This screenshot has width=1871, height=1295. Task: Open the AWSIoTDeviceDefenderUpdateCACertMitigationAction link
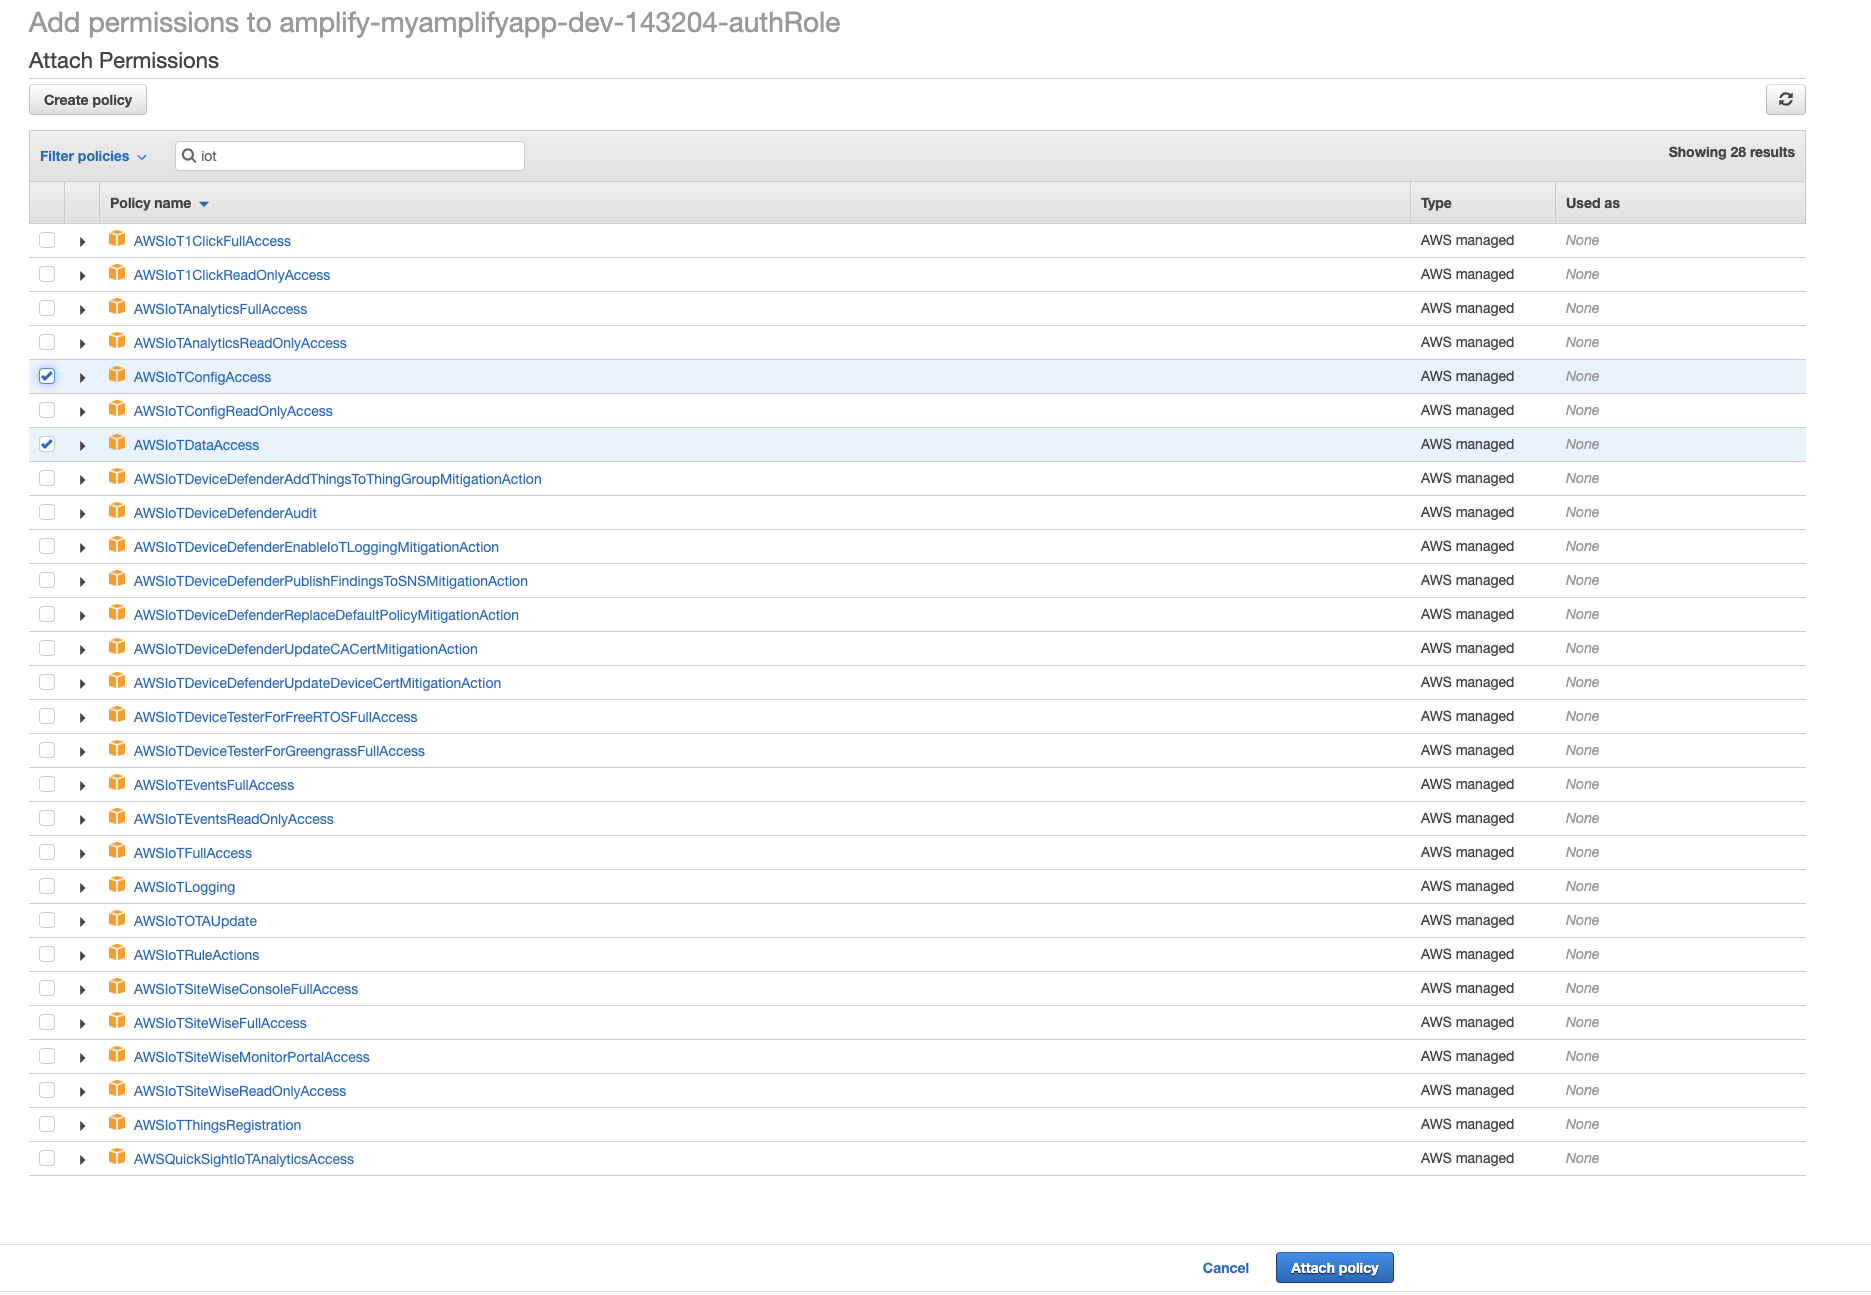pyautogui.click(x=305, y=649)
